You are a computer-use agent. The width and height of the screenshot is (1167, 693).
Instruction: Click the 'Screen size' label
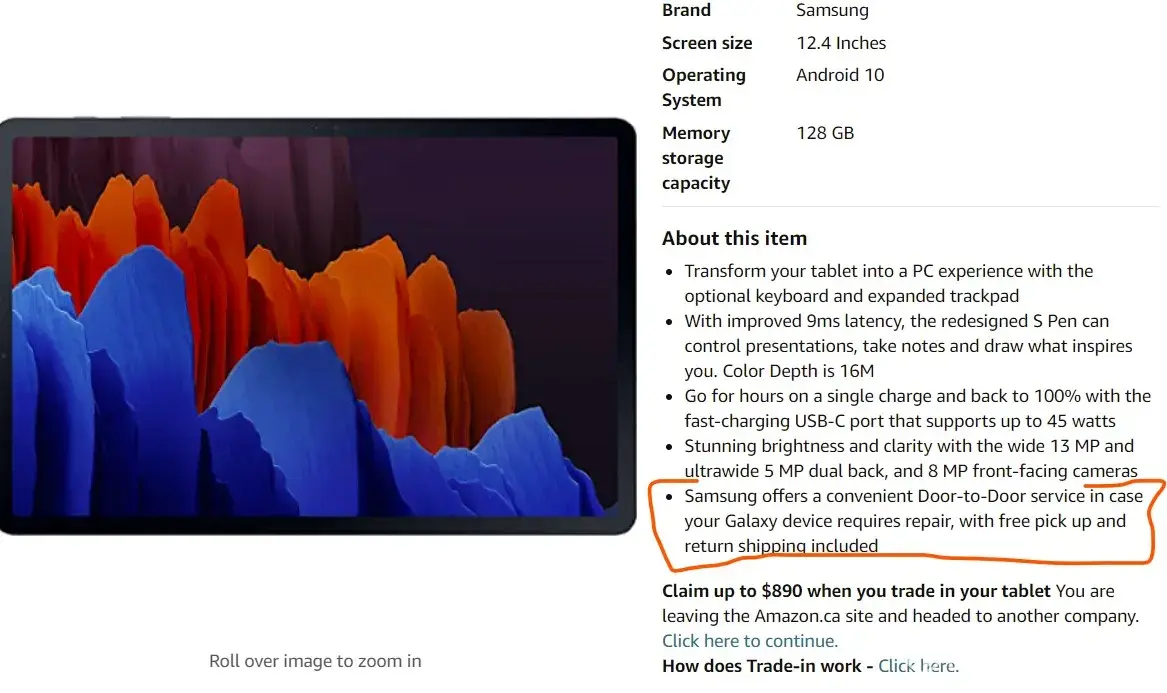point(707,43)
